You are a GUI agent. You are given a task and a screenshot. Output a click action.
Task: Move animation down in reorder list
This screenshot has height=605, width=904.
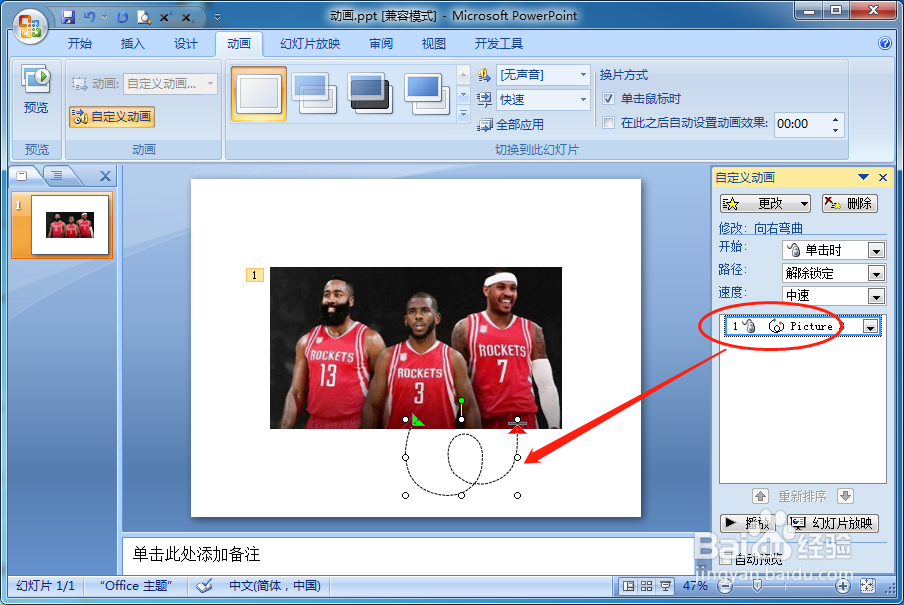(845, 496)
